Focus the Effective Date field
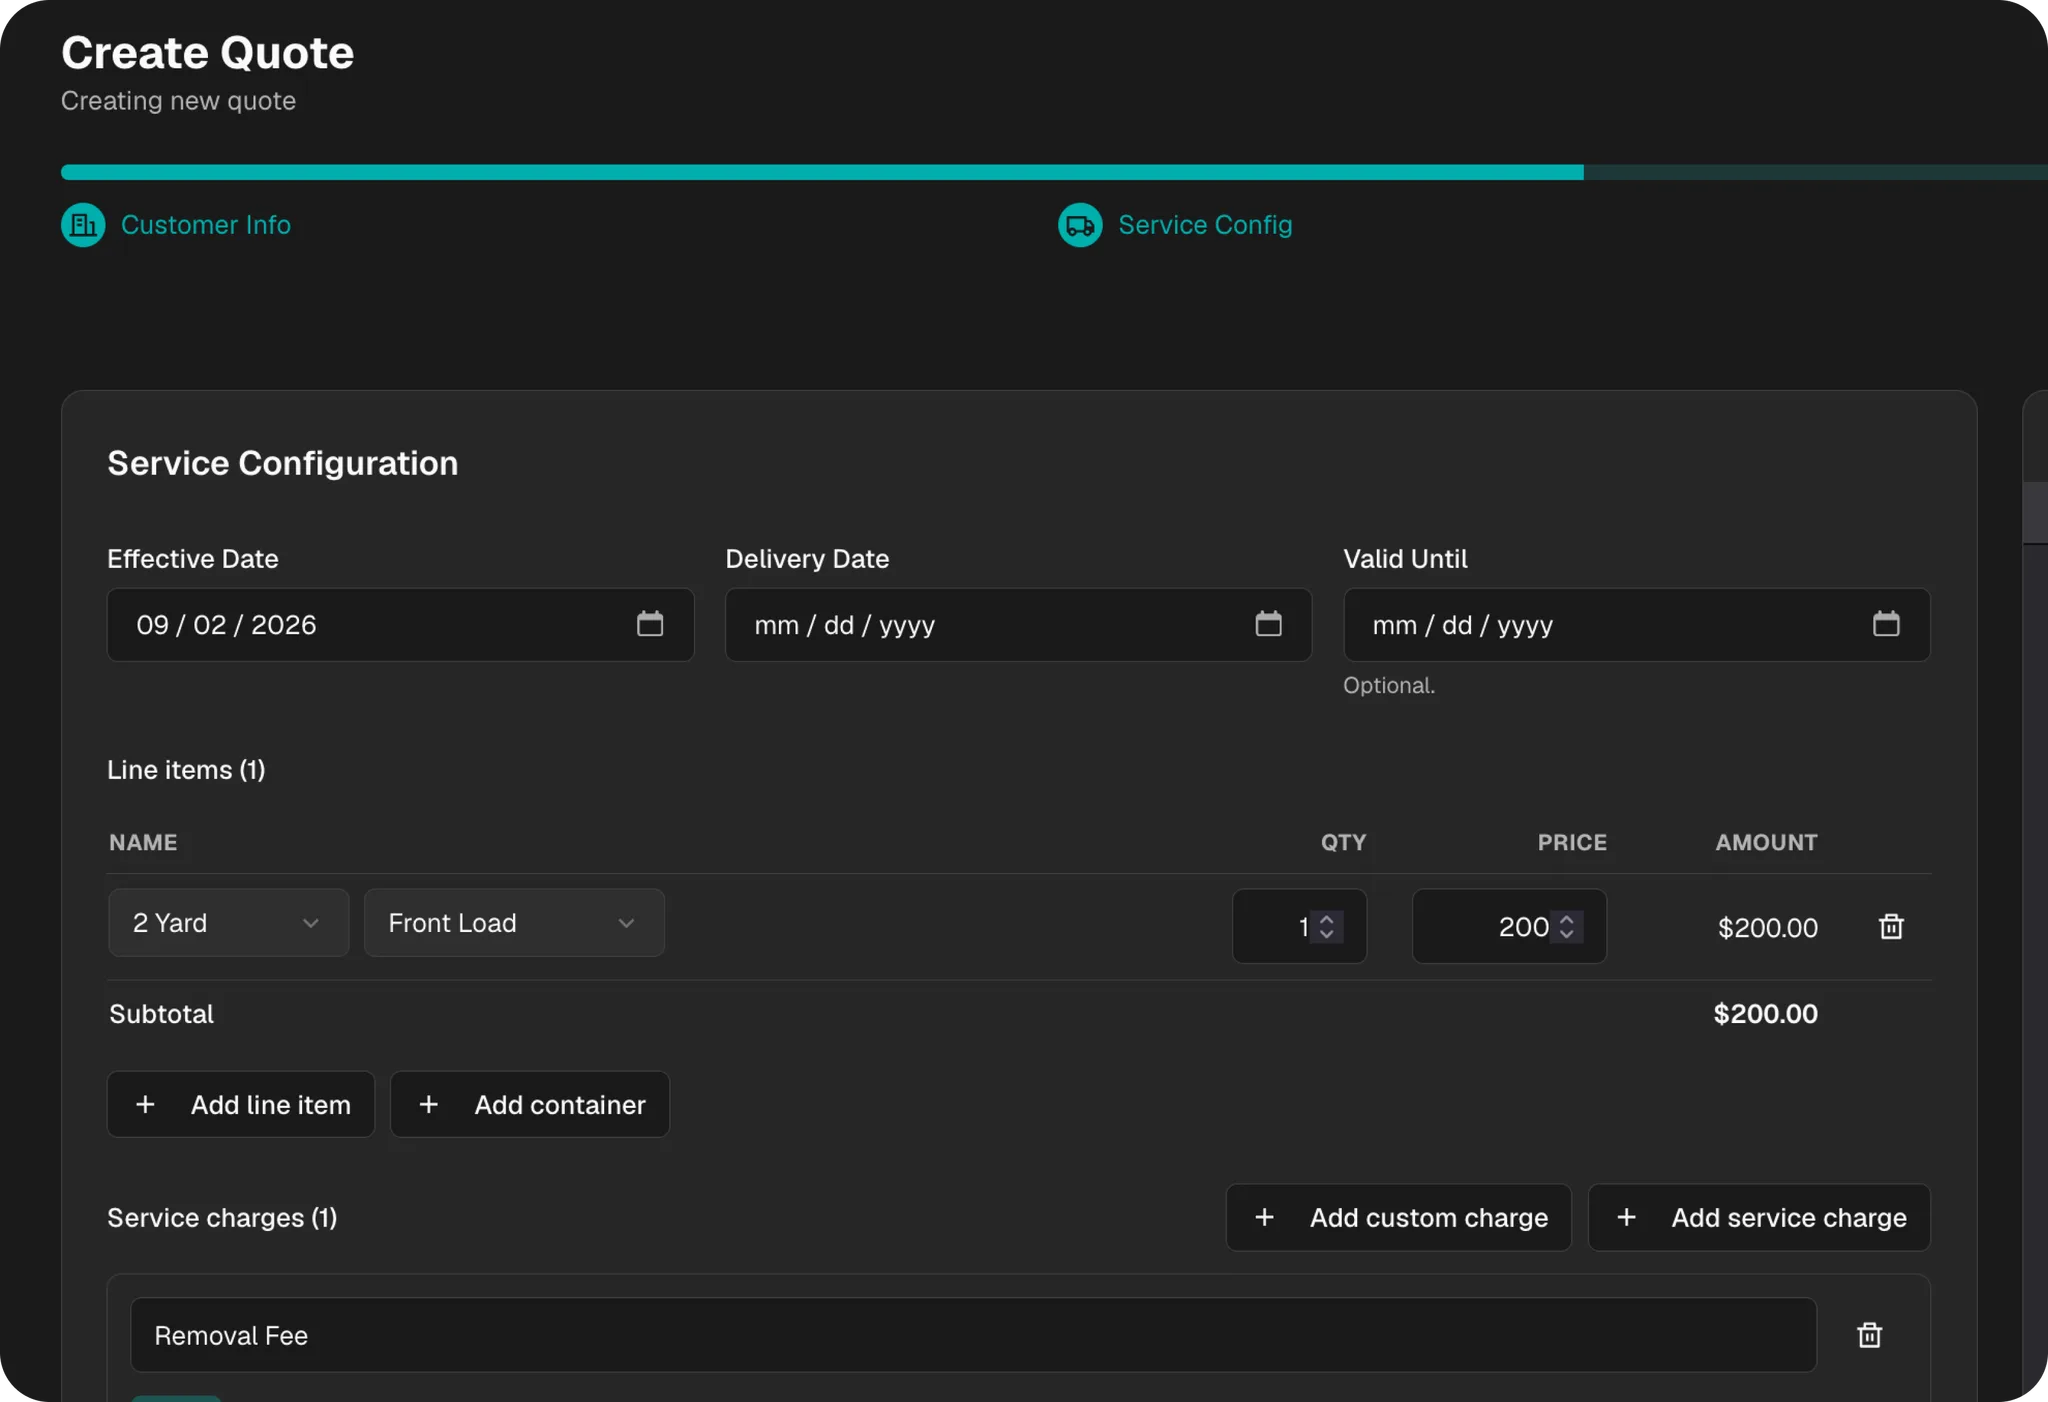The height and width of the screenshot is (1402, 2048). [x=400, y=624]
